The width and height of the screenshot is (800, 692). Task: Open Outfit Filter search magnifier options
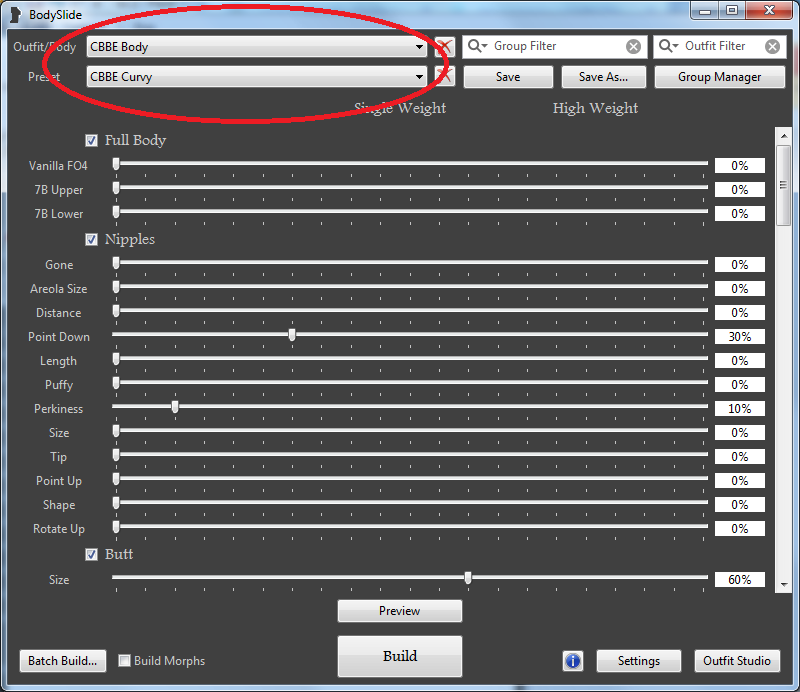coord(668,47)
